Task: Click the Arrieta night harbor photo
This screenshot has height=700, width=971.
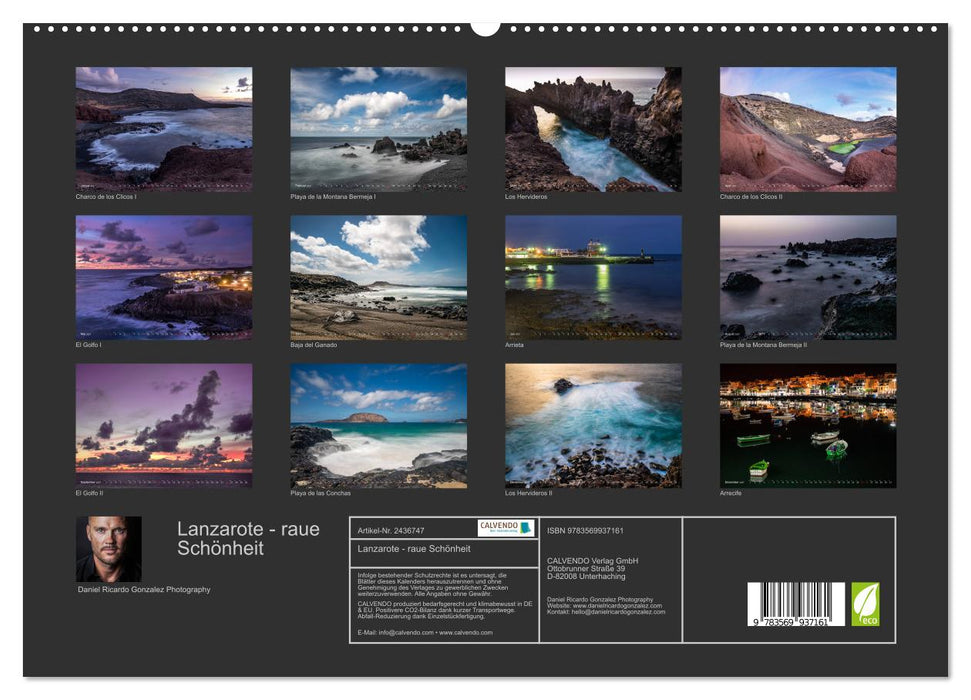Action: click(x=593, y=278)
